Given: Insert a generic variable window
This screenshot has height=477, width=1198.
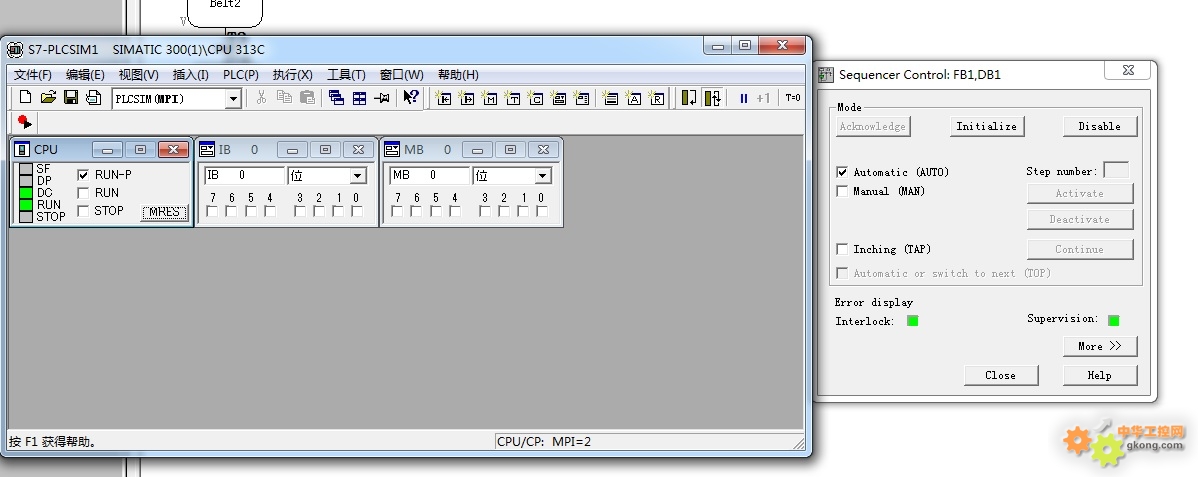Looking at the screenshot, I should tap(559, 98).
